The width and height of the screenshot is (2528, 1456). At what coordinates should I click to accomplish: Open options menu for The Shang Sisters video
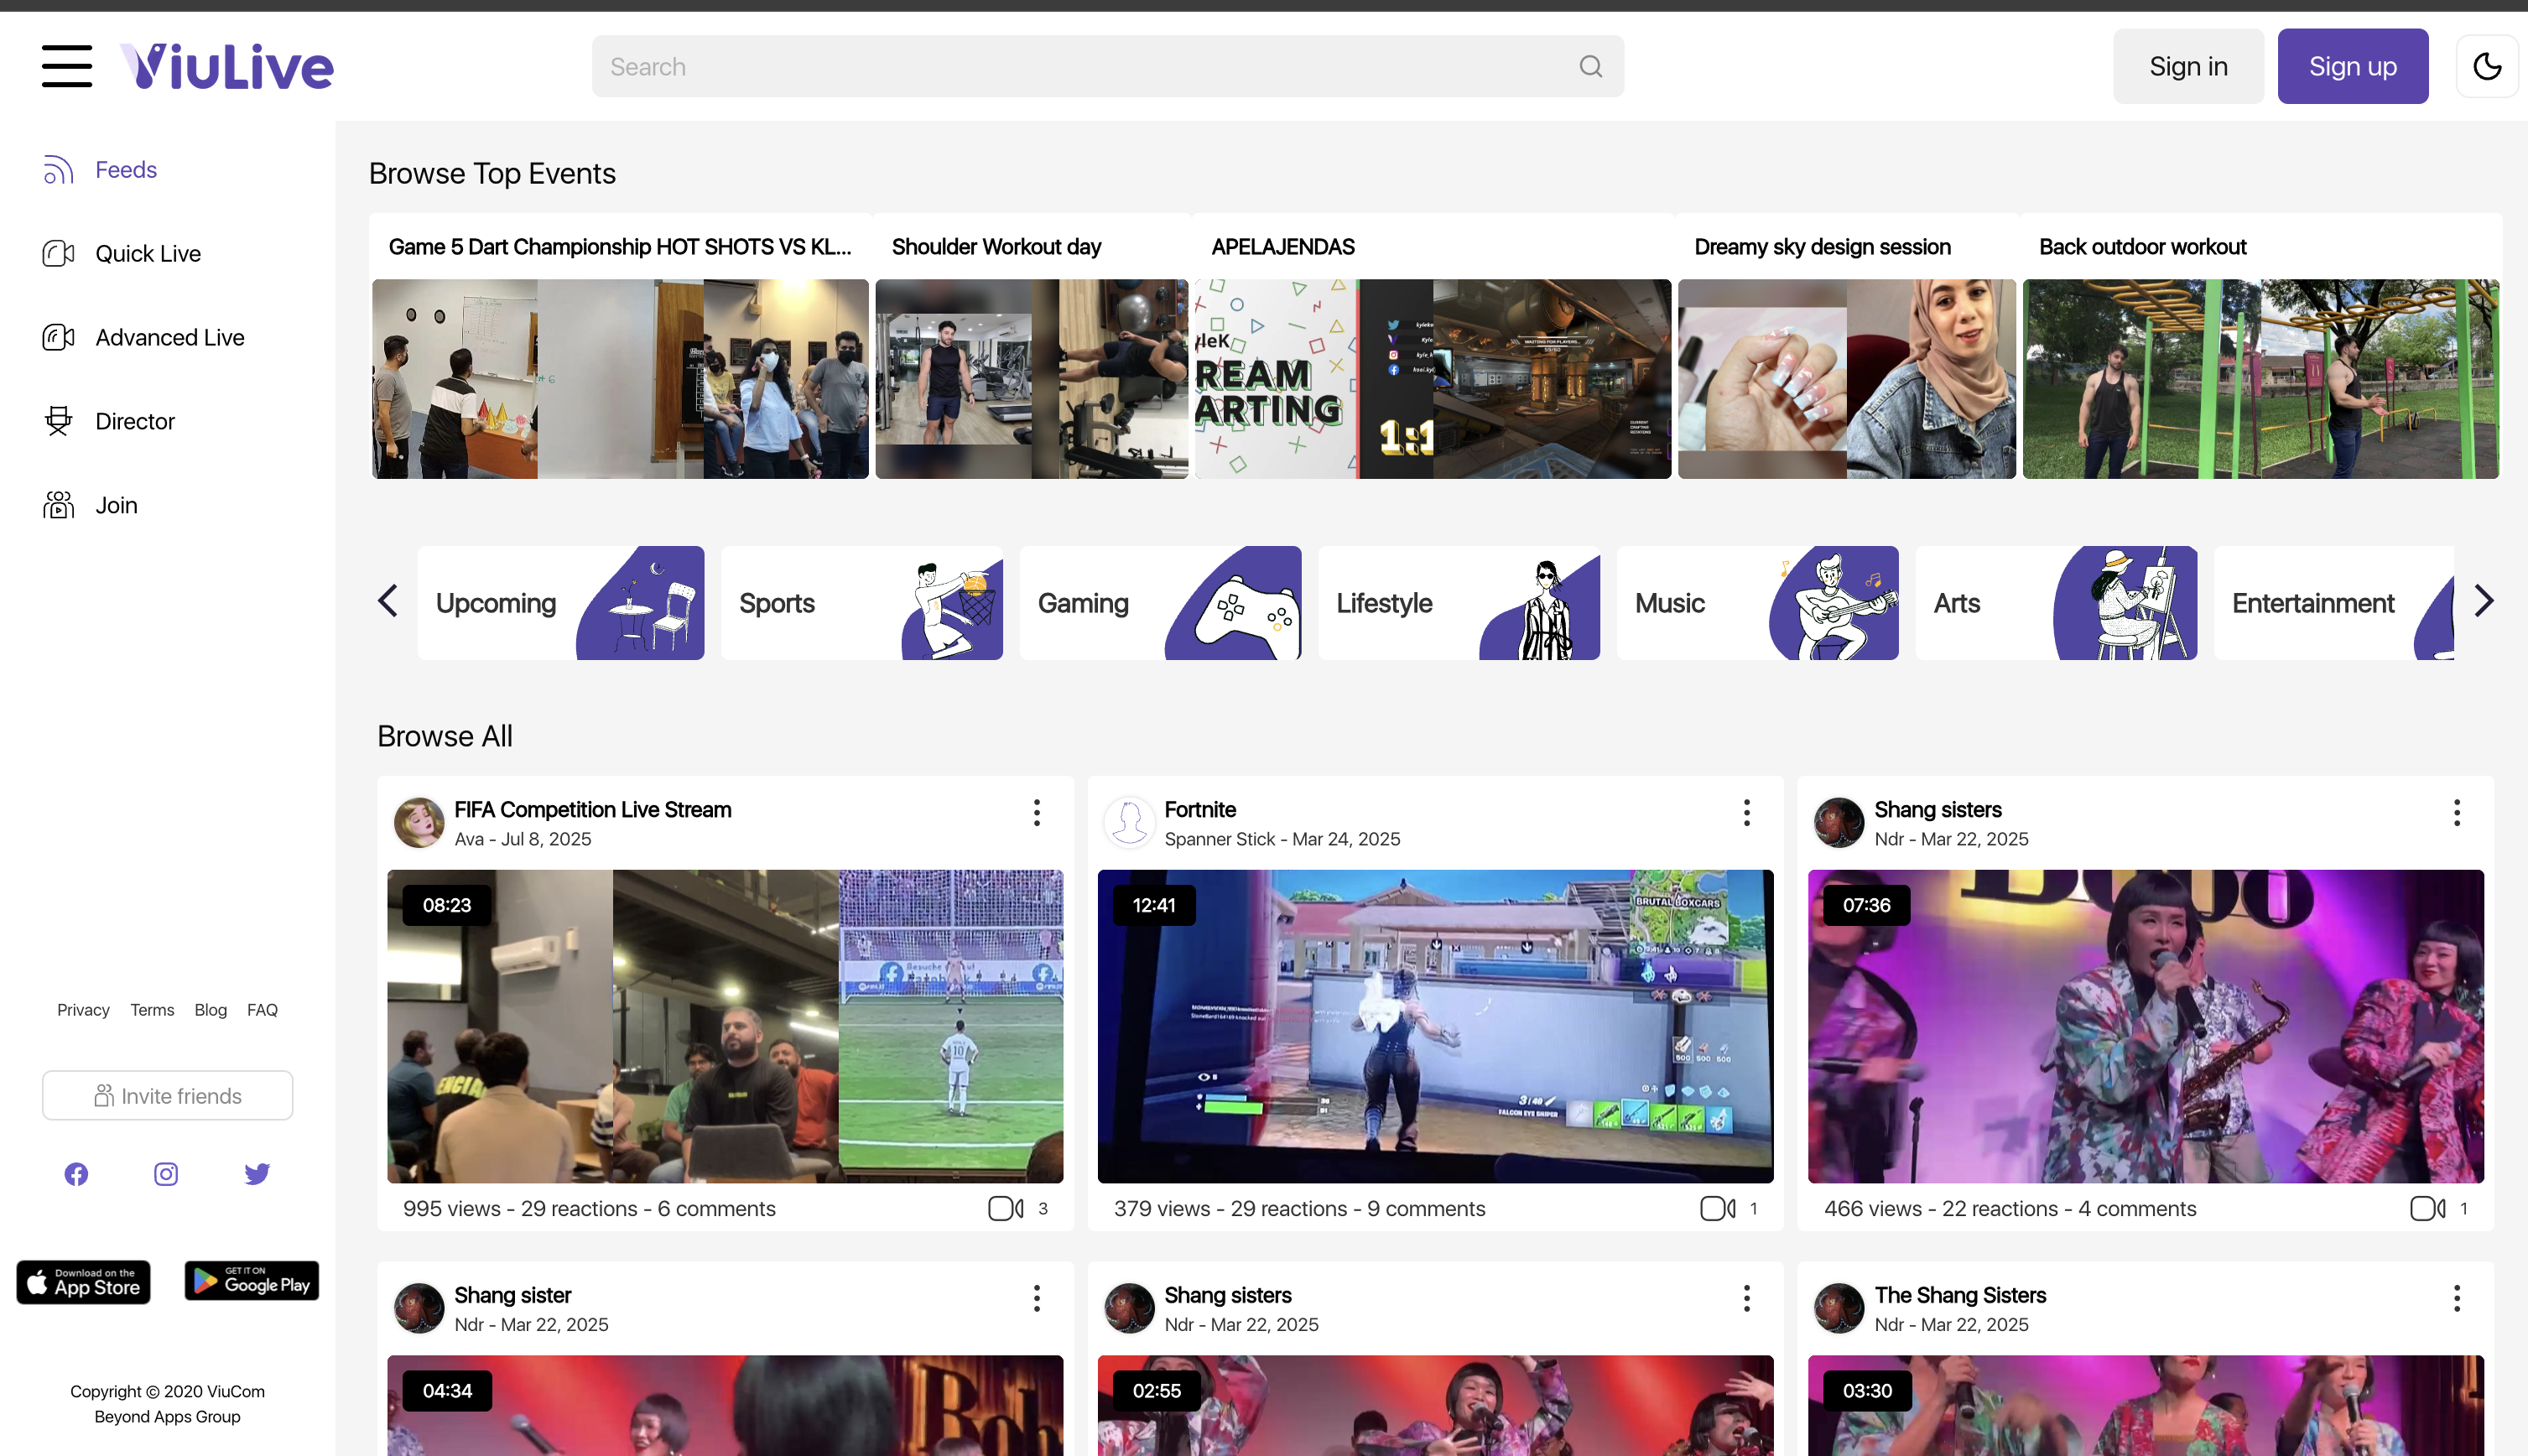pyautogui.click(x=2457, y=1299)
